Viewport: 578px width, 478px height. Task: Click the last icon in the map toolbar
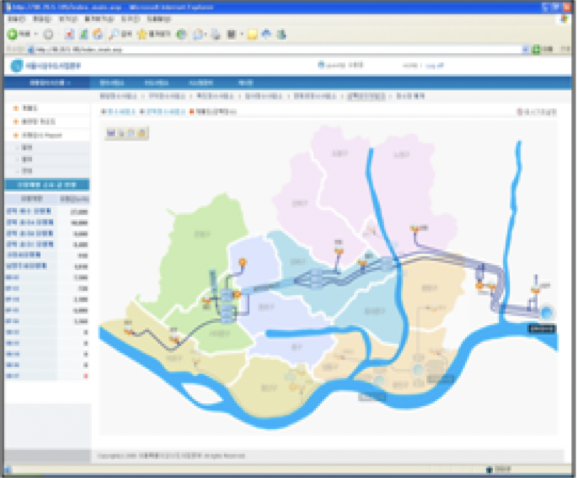coord(142,133)
